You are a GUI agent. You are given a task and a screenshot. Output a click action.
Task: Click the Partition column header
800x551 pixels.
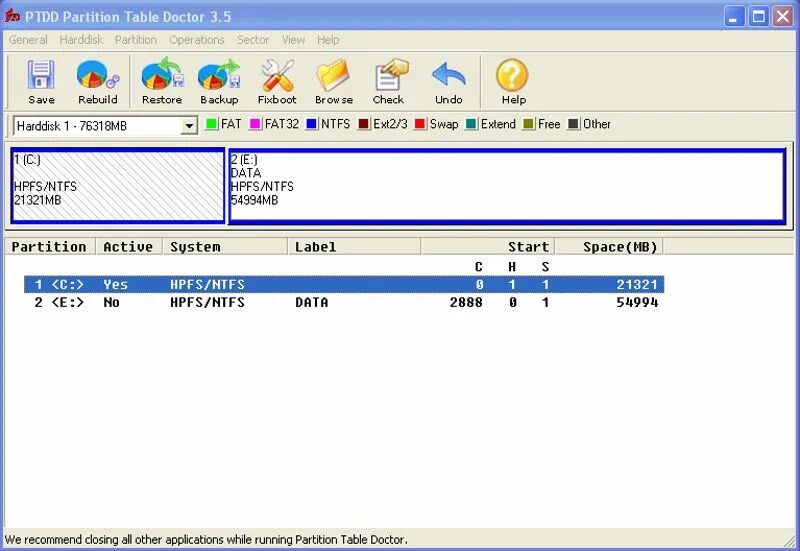[49, 247]
